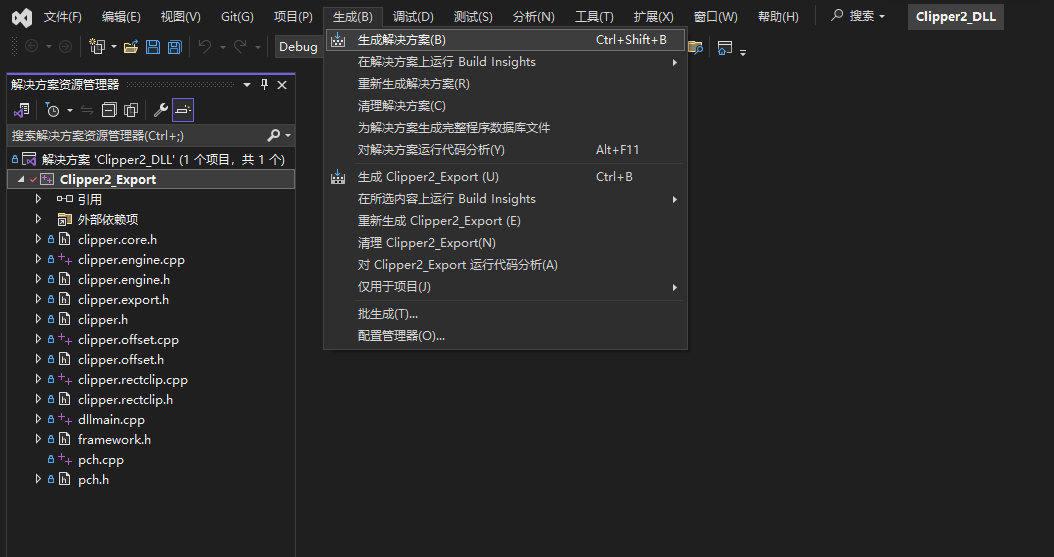
Task: Select the clipper.rectclip.h file
Action: click(x=125, y=399)
